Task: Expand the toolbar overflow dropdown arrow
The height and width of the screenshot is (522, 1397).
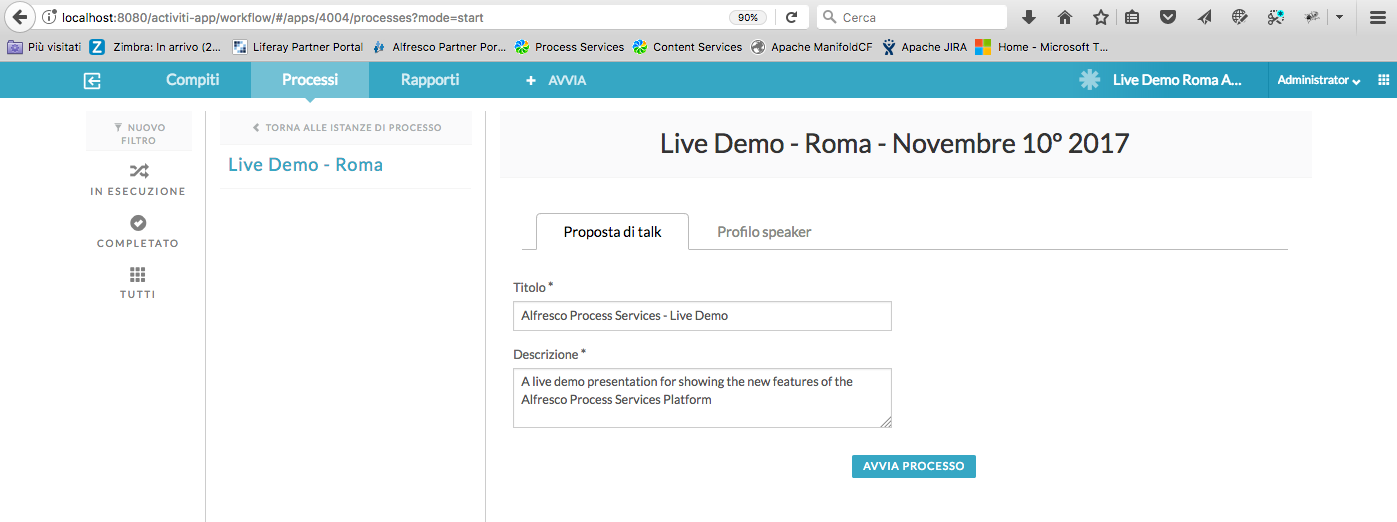Action: [1339, 17]
